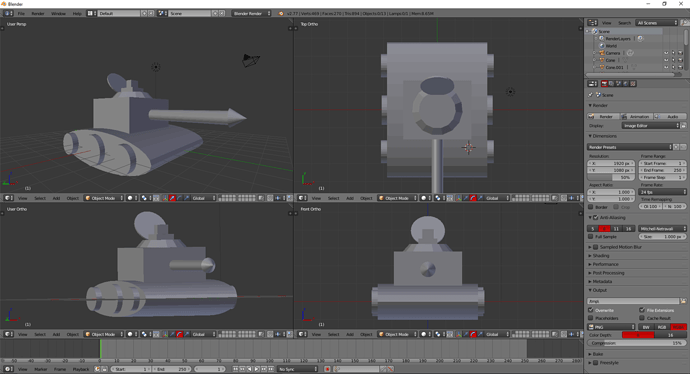
Task: Collapse the Dimensions panel
Action: pyautogui.click(x=603, y=136)
